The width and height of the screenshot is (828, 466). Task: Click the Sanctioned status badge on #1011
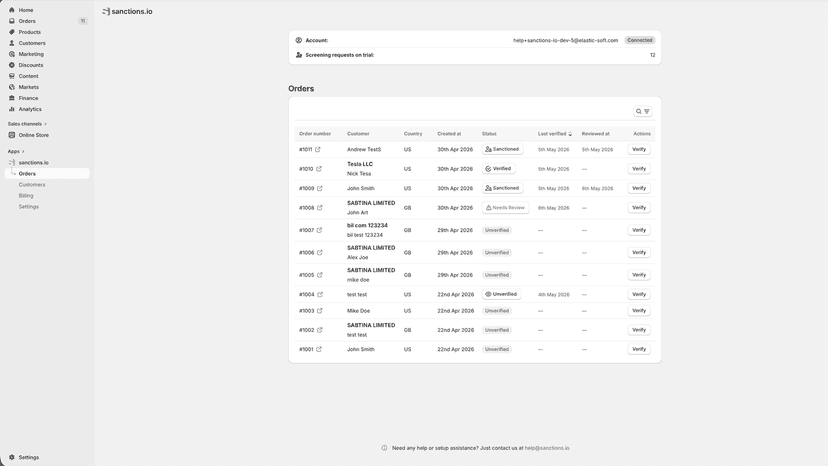point(502,150)
